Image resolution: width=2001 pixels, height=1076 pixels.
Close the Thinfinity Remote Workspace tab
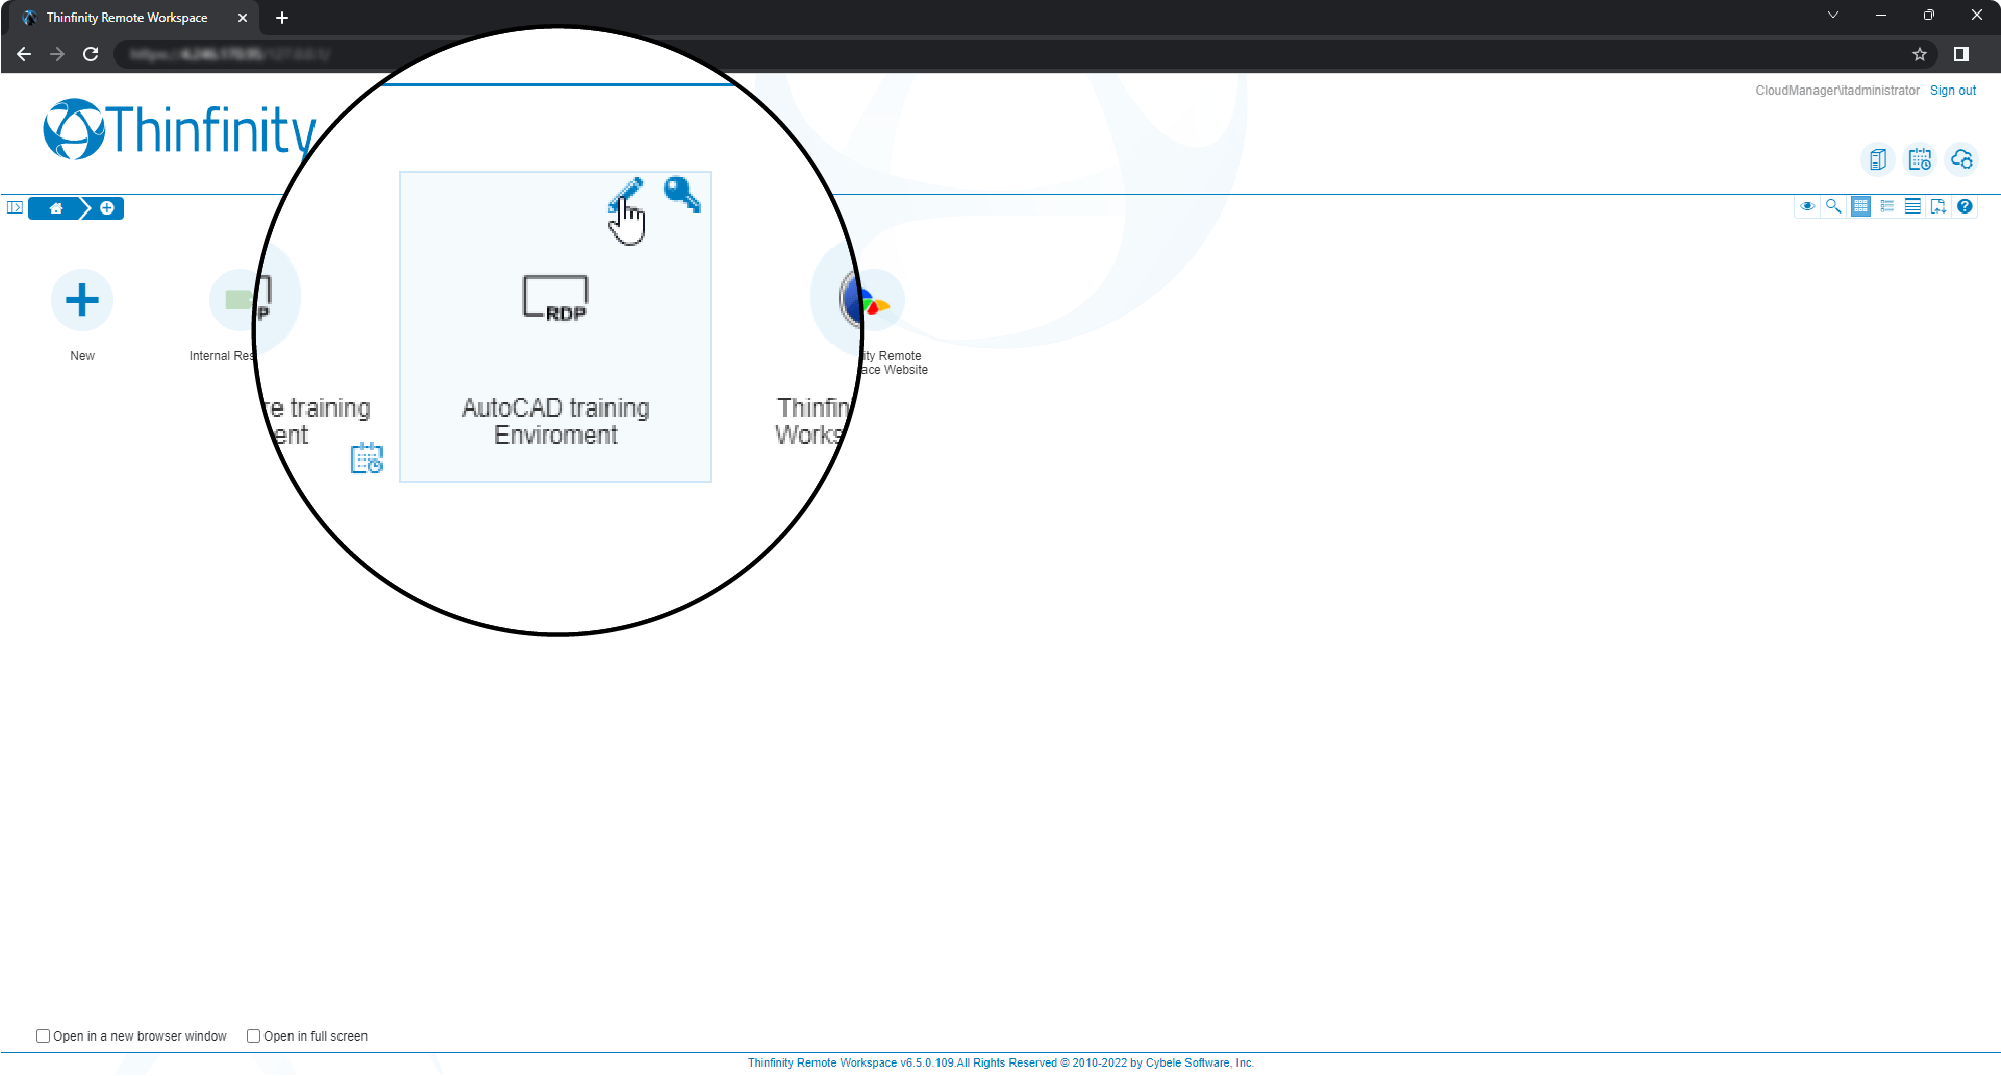[242, 17]
